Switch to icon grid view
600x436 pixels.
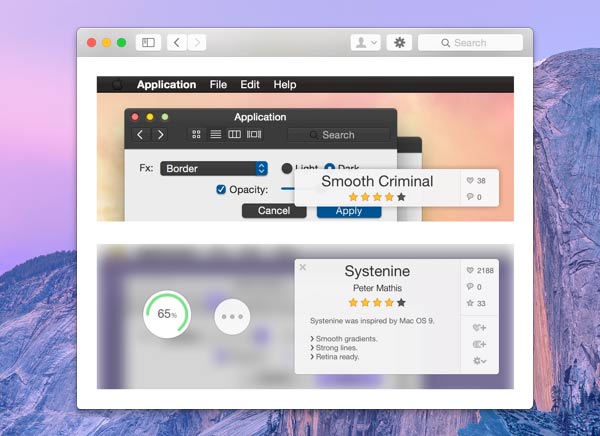[196, 134]
